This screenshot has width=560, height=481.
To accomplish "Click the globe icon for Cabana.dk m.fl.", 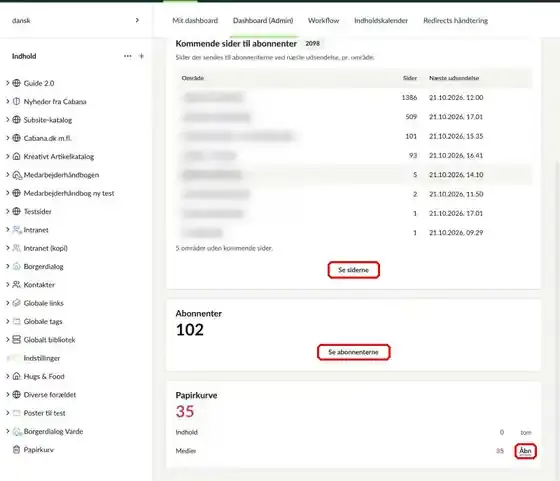I will [16, 138].
